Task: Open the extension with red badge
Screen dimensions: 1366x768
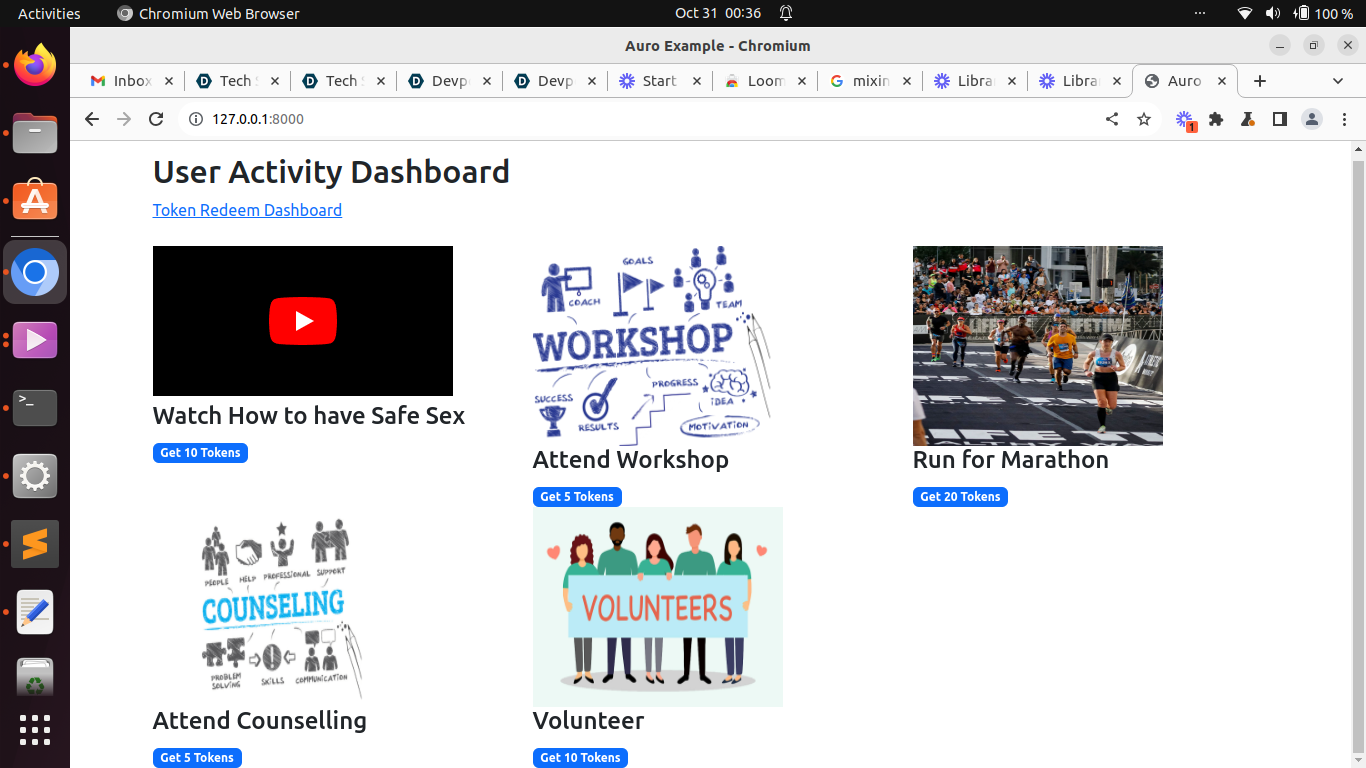Action: coord(1185,120)
